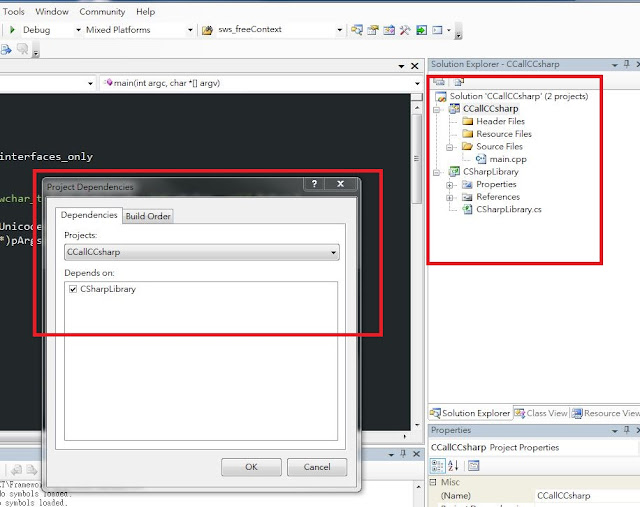Open the Object Browser toolbar icon
Screen dimensions: 640x507
click(x=389, y=30)
